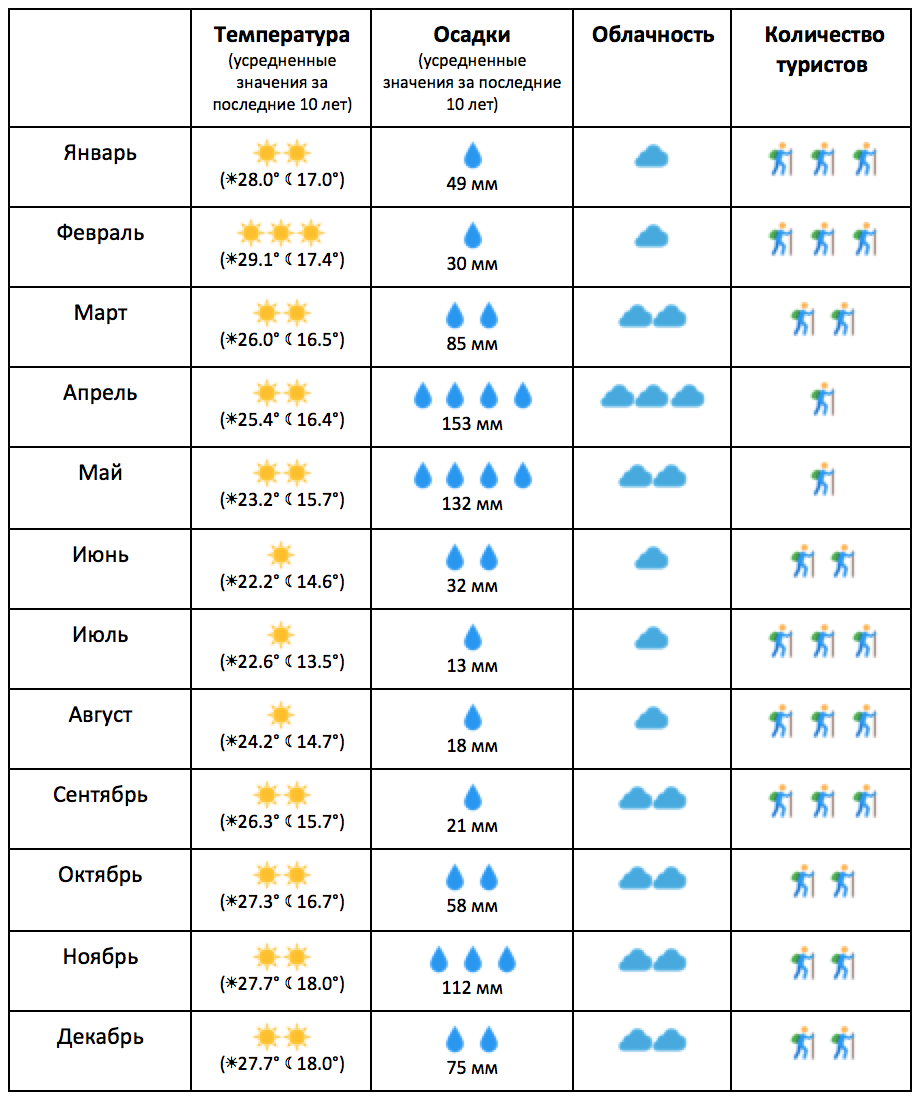Click the 153 мм precipitation value
This screenshot has width=920, height=1102.
[472, 424]
